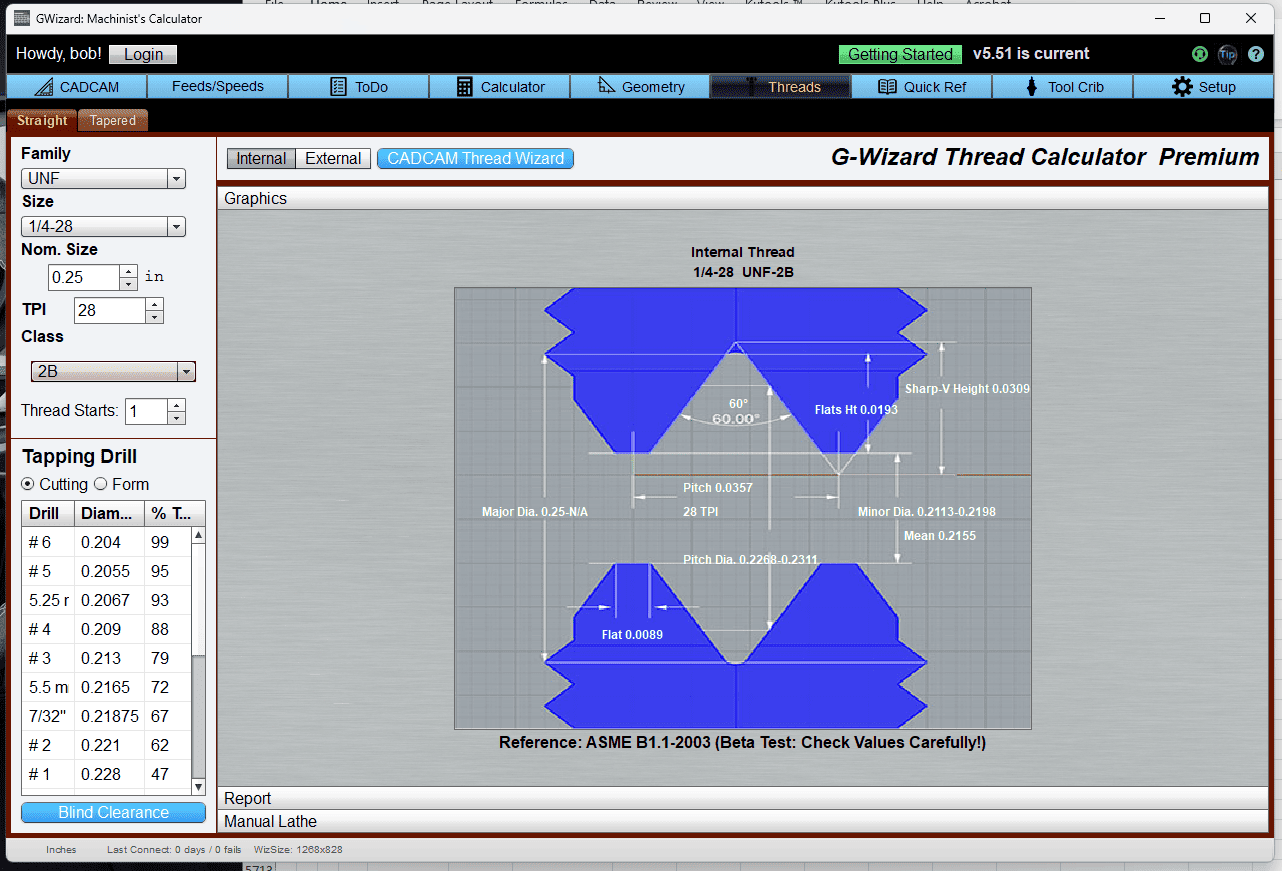Open the Quick Ref reference book
Screen dimensions: 1282x871
coord(921,86)
